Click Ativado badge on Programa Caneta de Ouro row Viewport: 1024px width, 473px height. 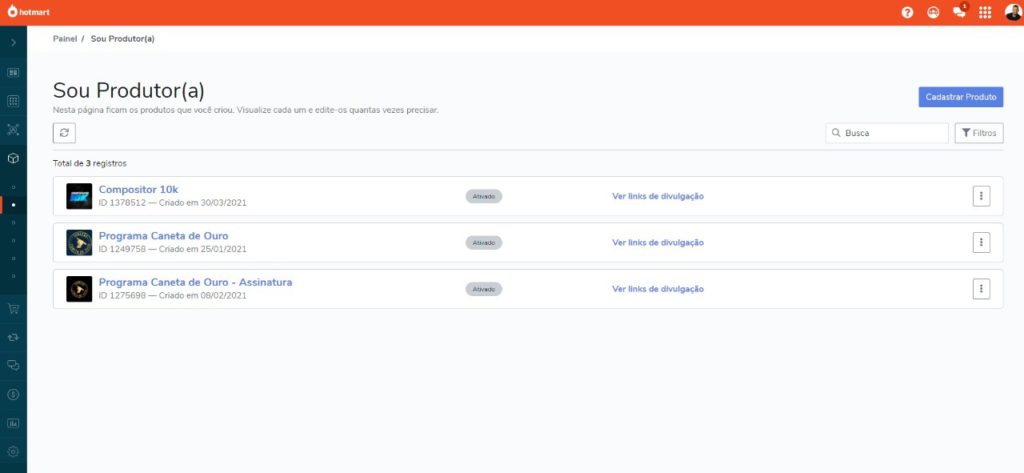(x=484, y=242)
